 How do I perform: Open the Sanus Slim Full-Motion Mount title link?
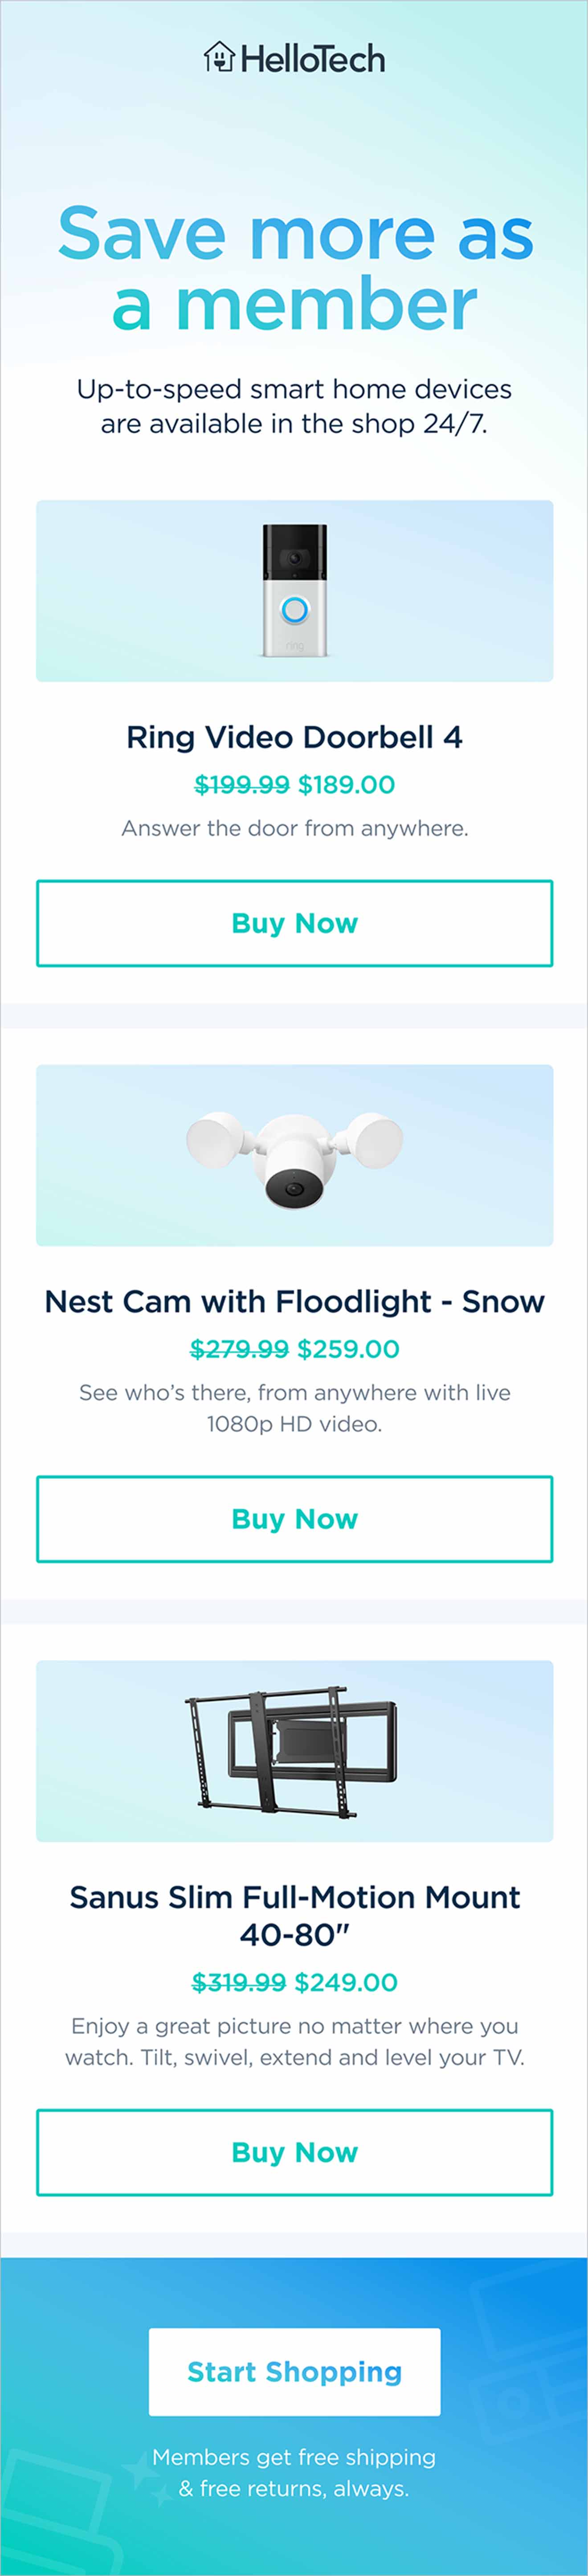(x=294, y=1912)
